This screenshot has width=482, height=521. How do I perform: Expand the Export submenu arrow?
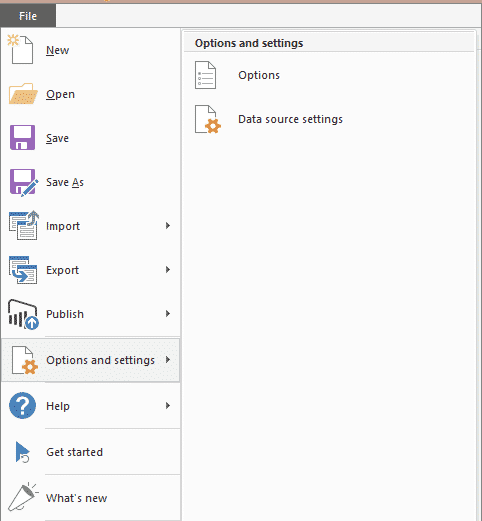(168, 269)
